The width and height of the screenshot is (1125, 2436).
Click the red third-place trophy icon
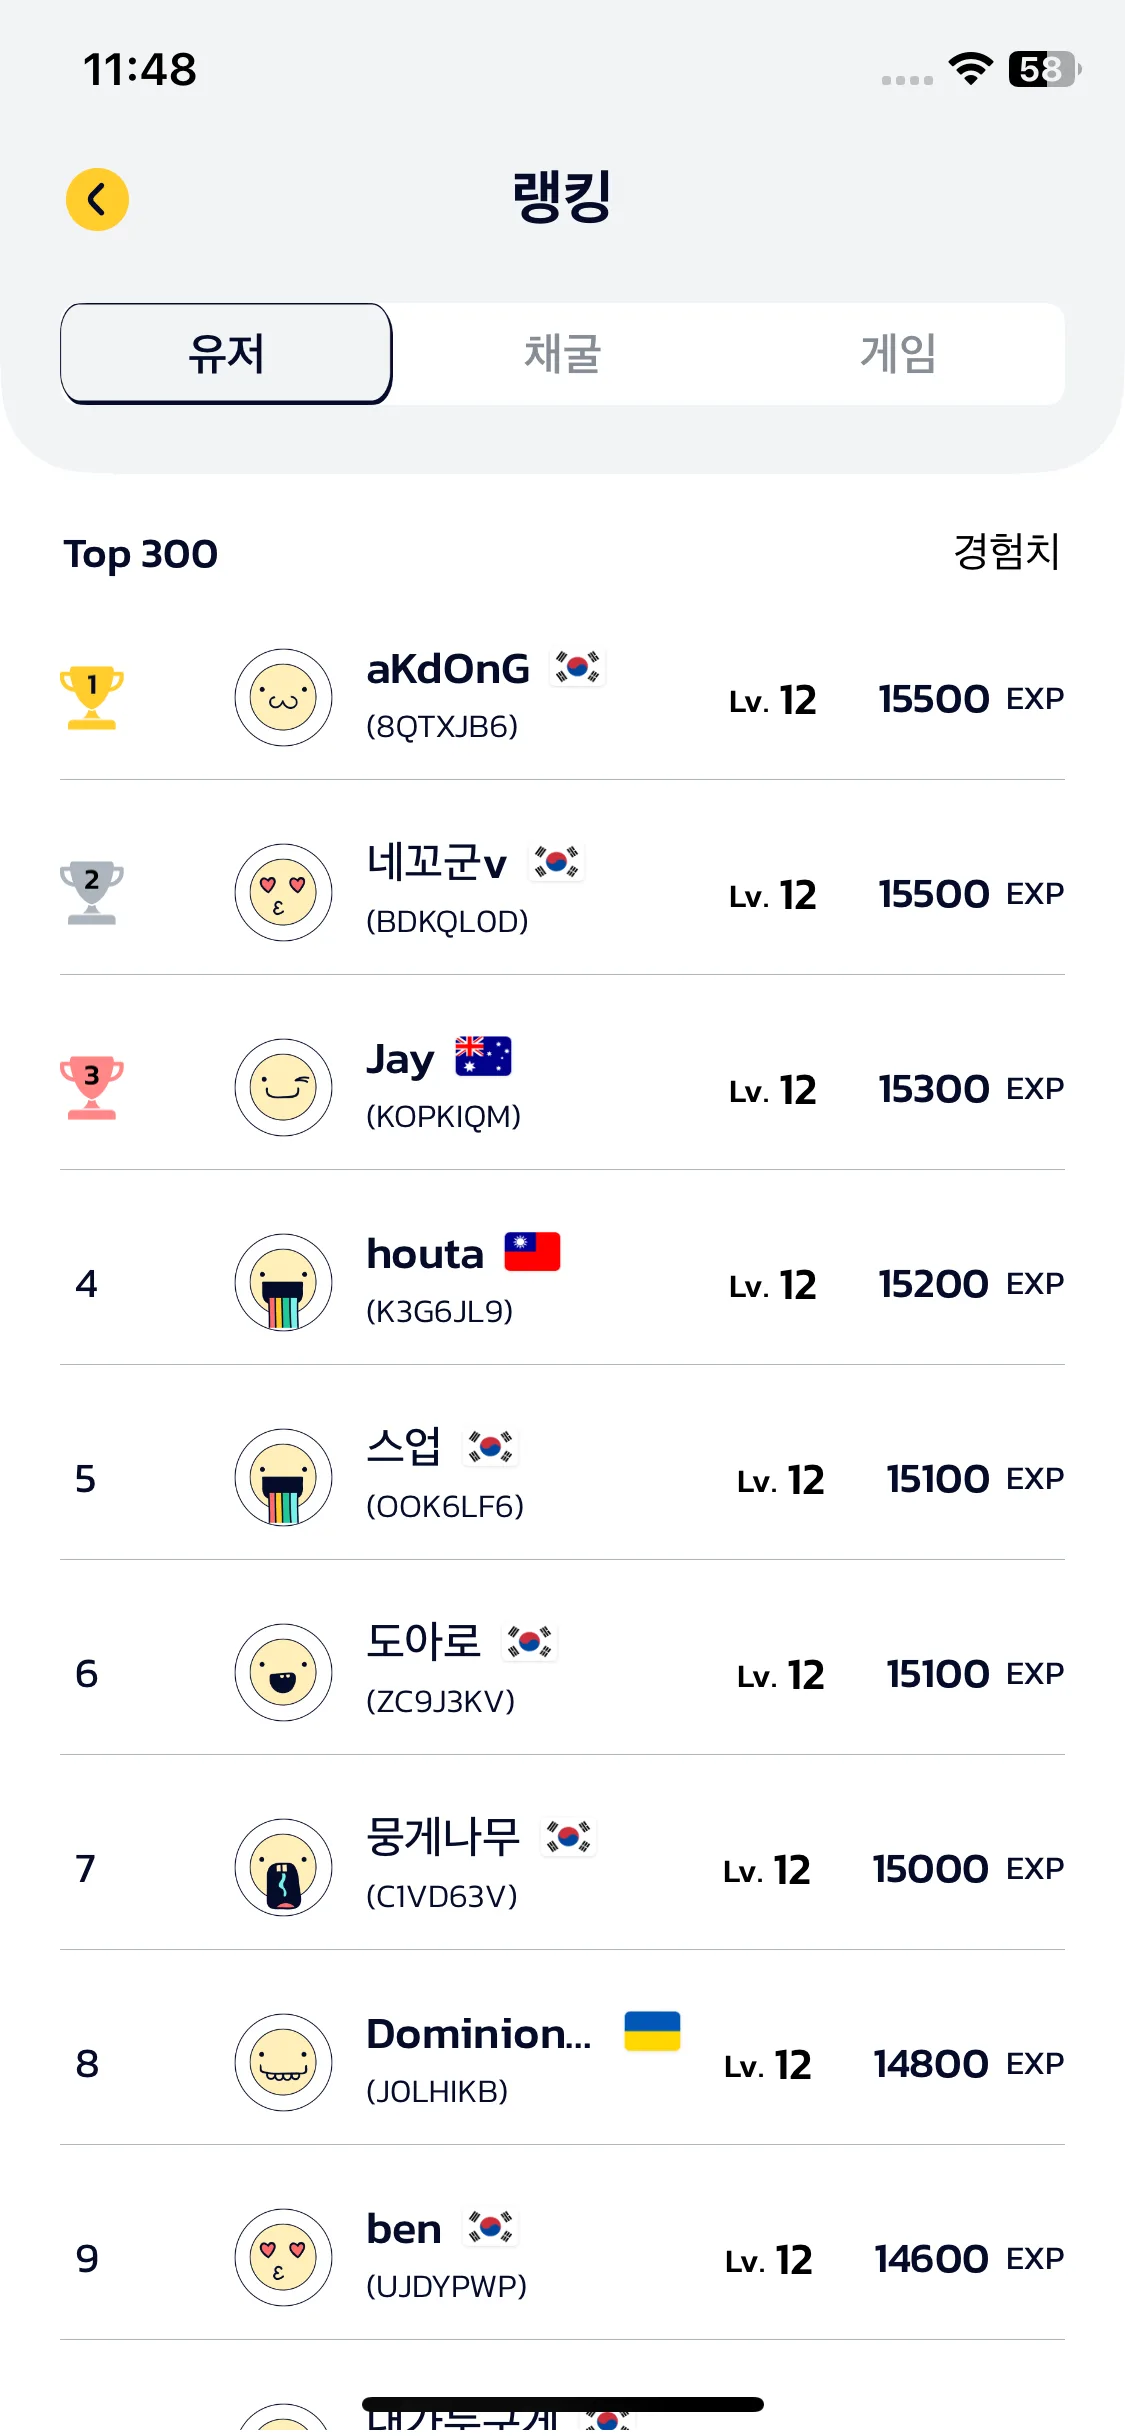pos(91,1087)
